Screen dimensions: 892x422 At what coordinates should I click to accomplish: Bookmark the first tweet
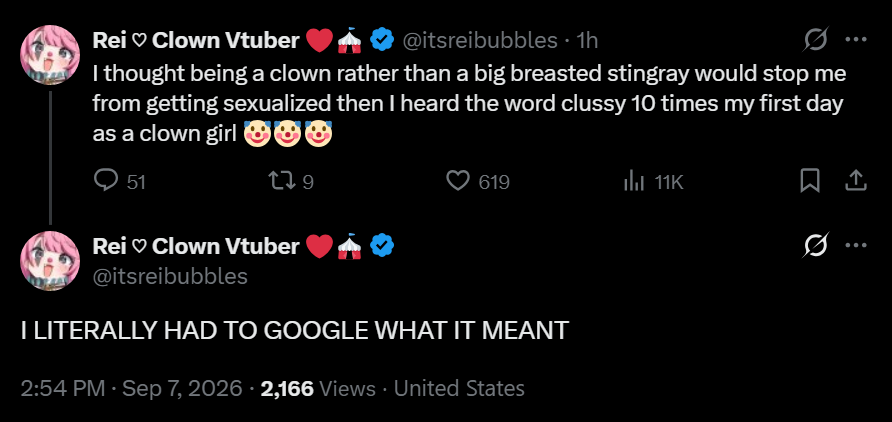pos(810,181)
